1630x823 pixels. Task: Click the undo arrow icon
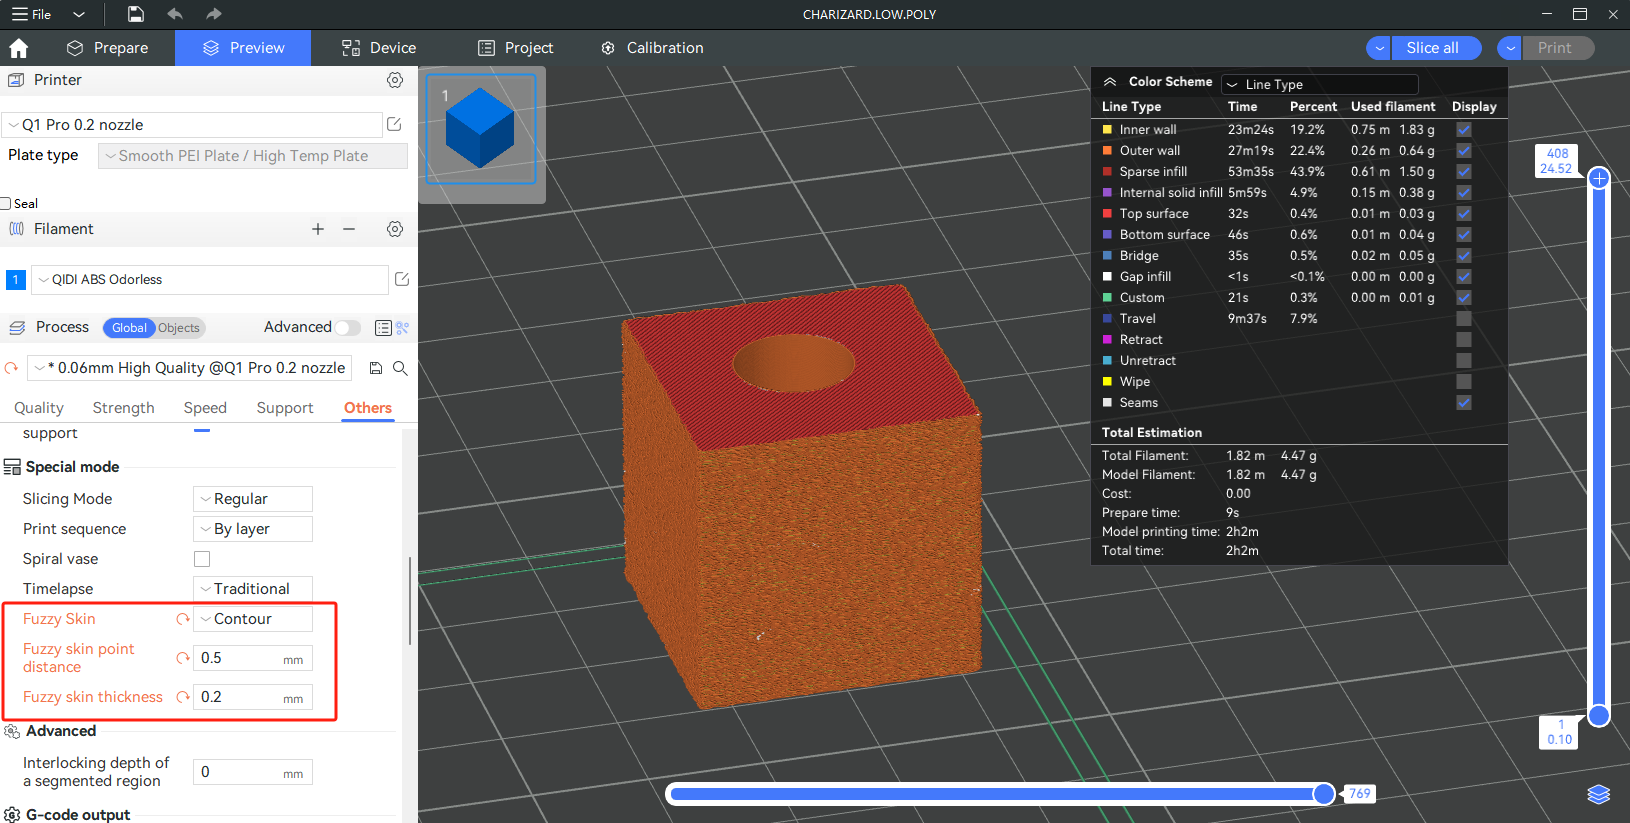coord(175,14)
